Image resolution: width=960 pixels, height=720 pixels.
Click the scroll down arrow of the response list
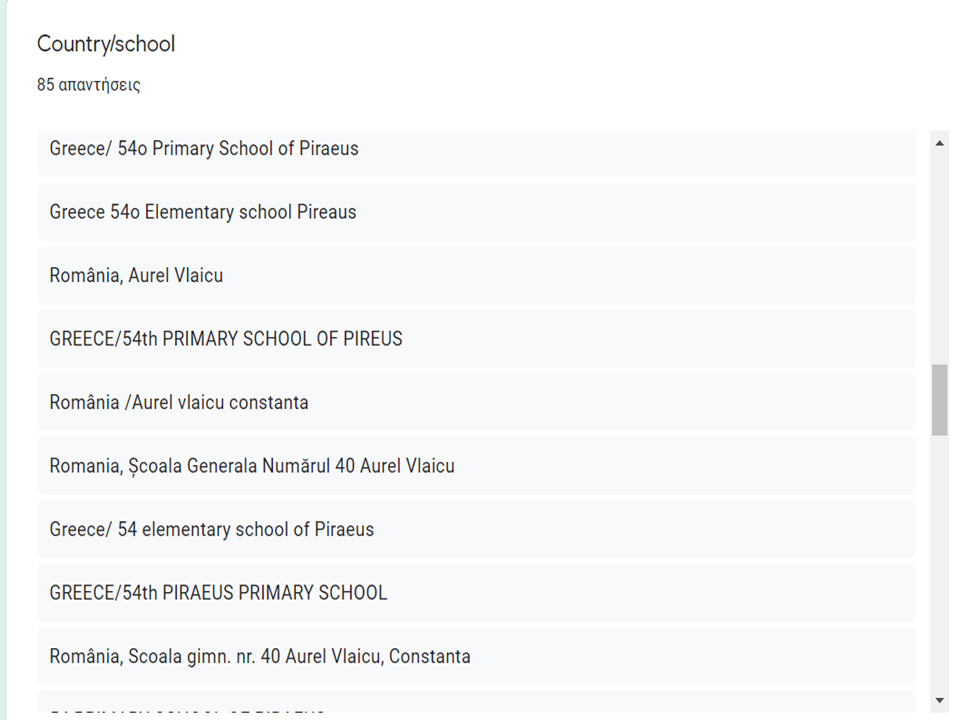[x=939, y=699]
